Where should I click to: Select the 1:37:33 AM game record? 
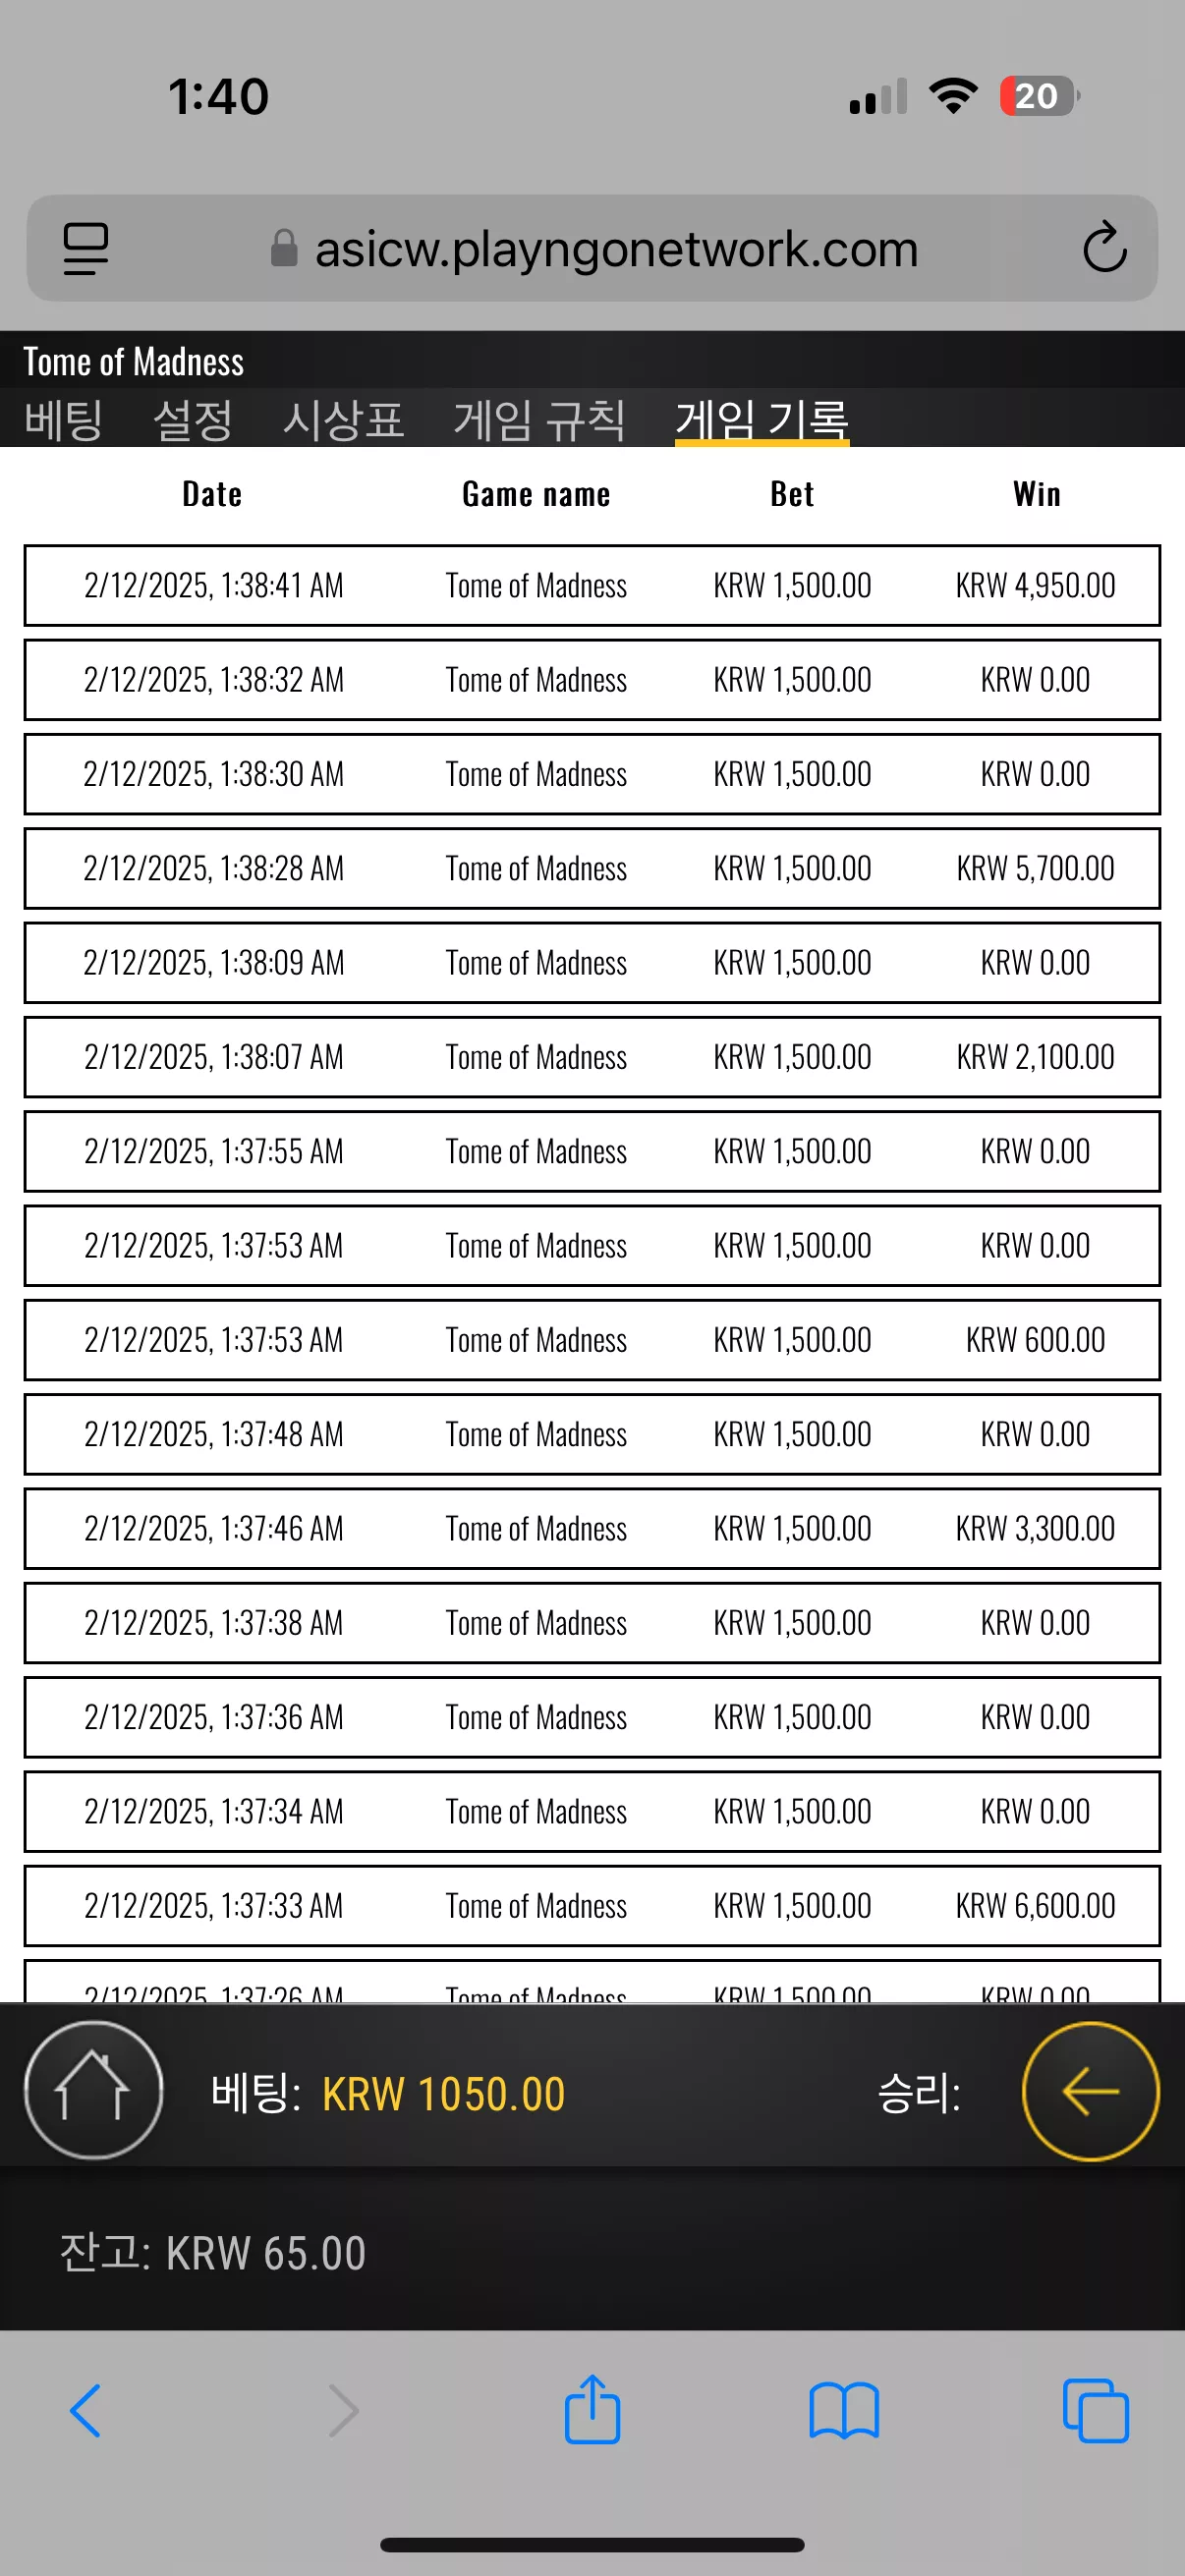[592, 1905]
